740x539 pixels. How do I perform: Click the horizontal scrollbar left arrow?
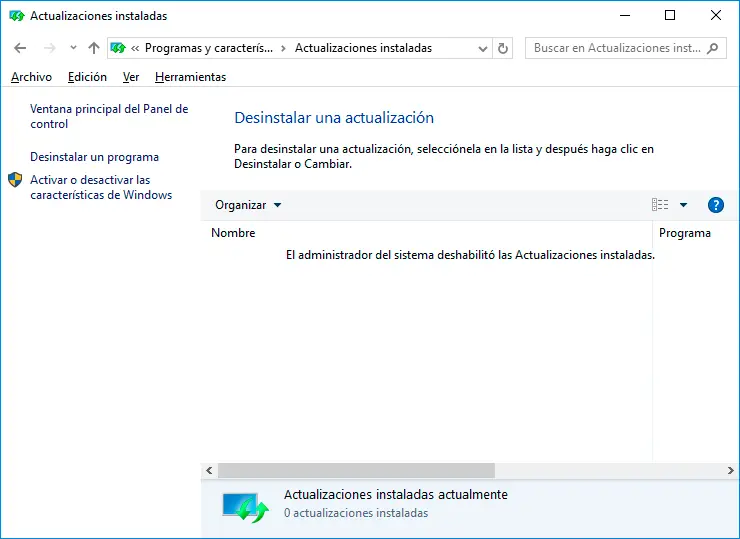pos(209,470)
